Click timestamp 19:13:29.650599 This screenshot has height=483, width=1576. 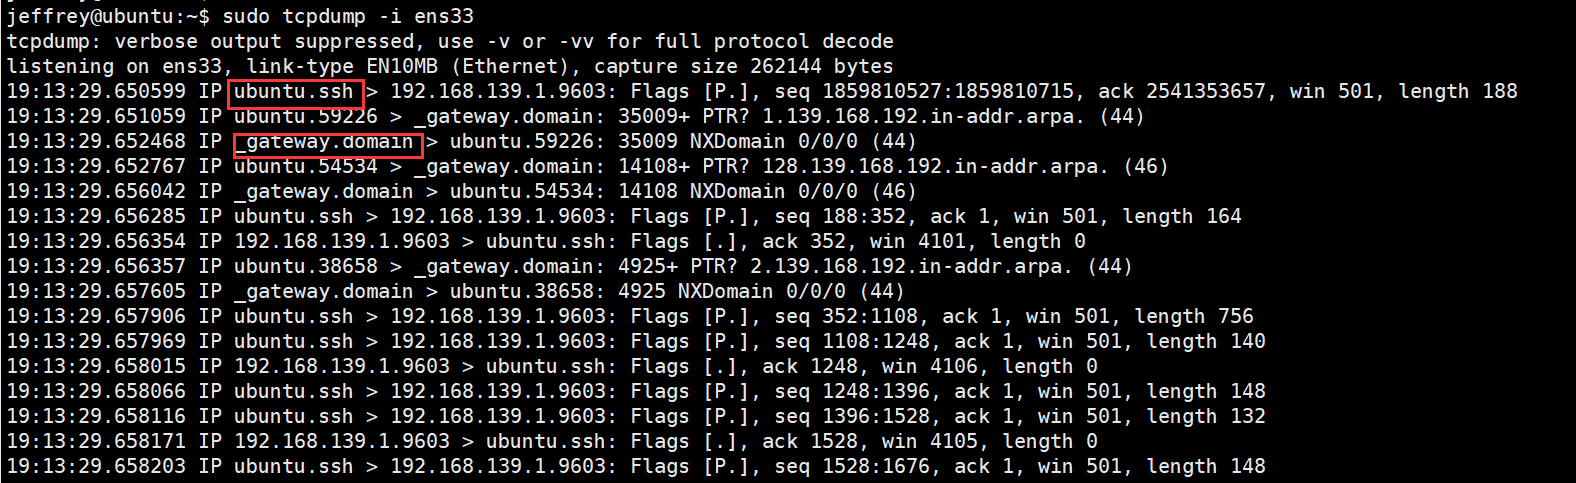[96, 92]
